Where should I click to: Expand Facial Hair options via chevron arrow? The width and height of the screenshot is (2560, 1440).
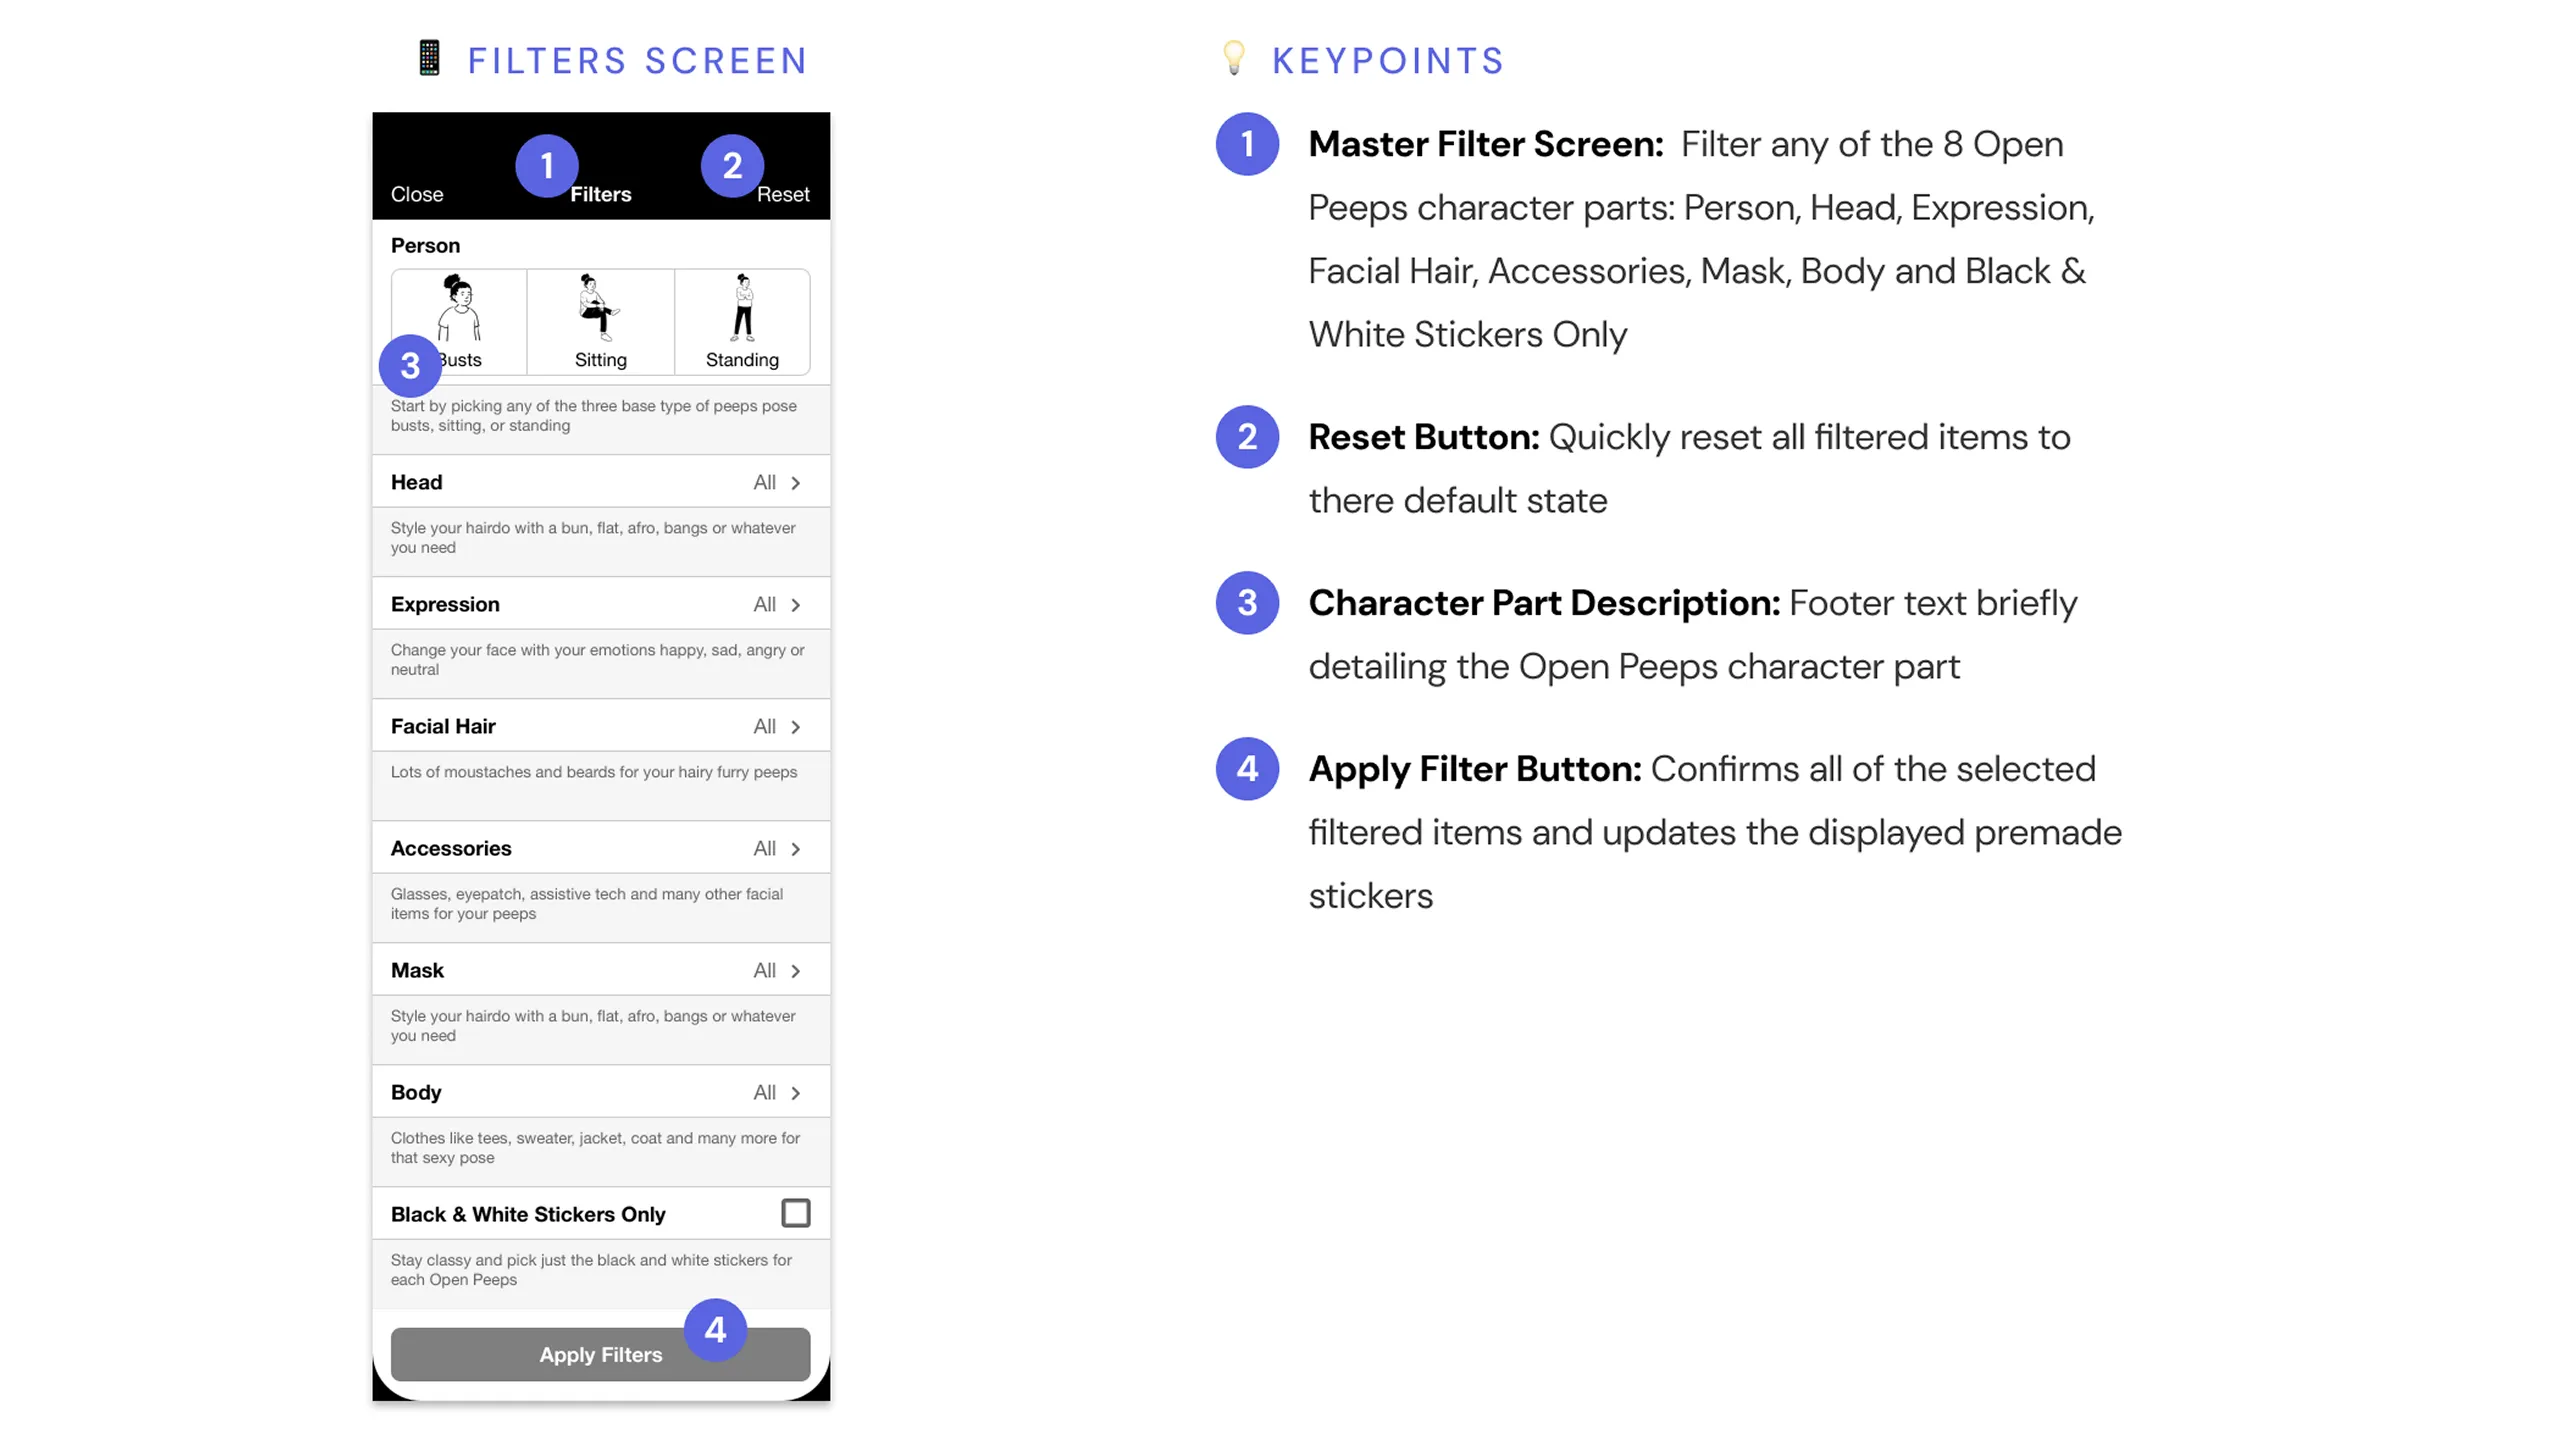[x=796, y=727]
